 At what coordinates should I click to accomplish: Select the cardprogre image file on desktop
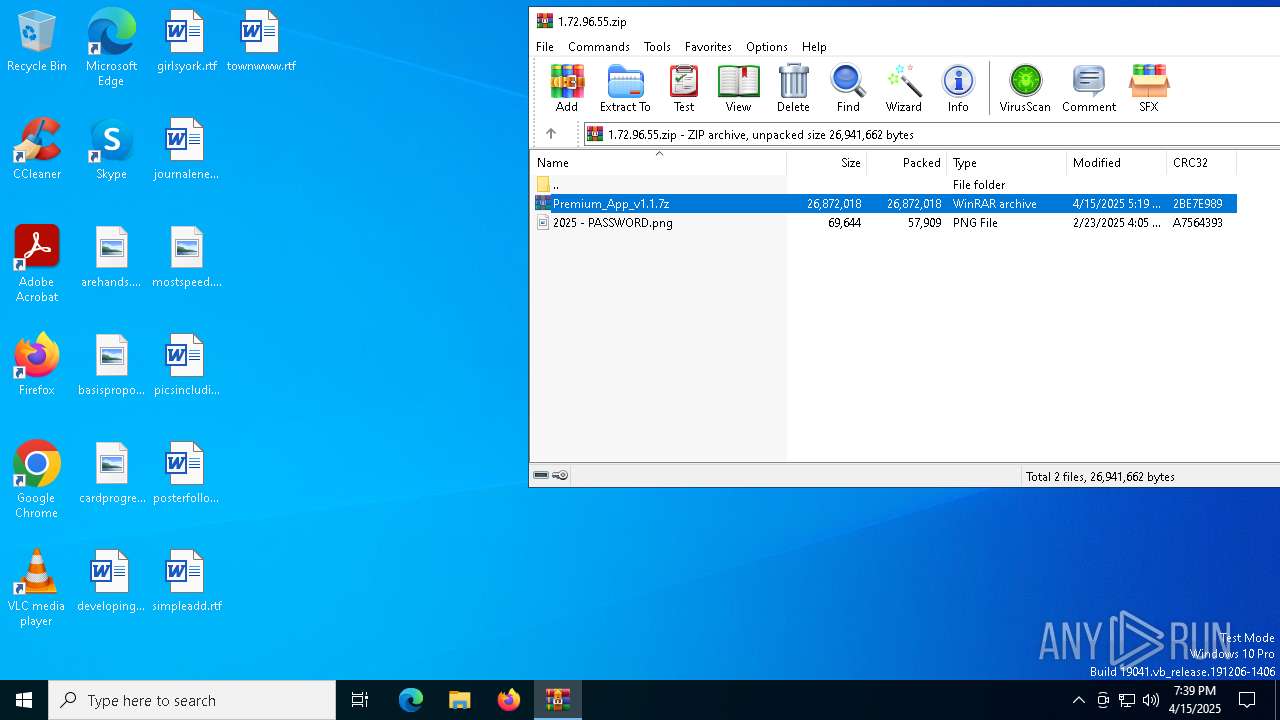coord(111,473)
